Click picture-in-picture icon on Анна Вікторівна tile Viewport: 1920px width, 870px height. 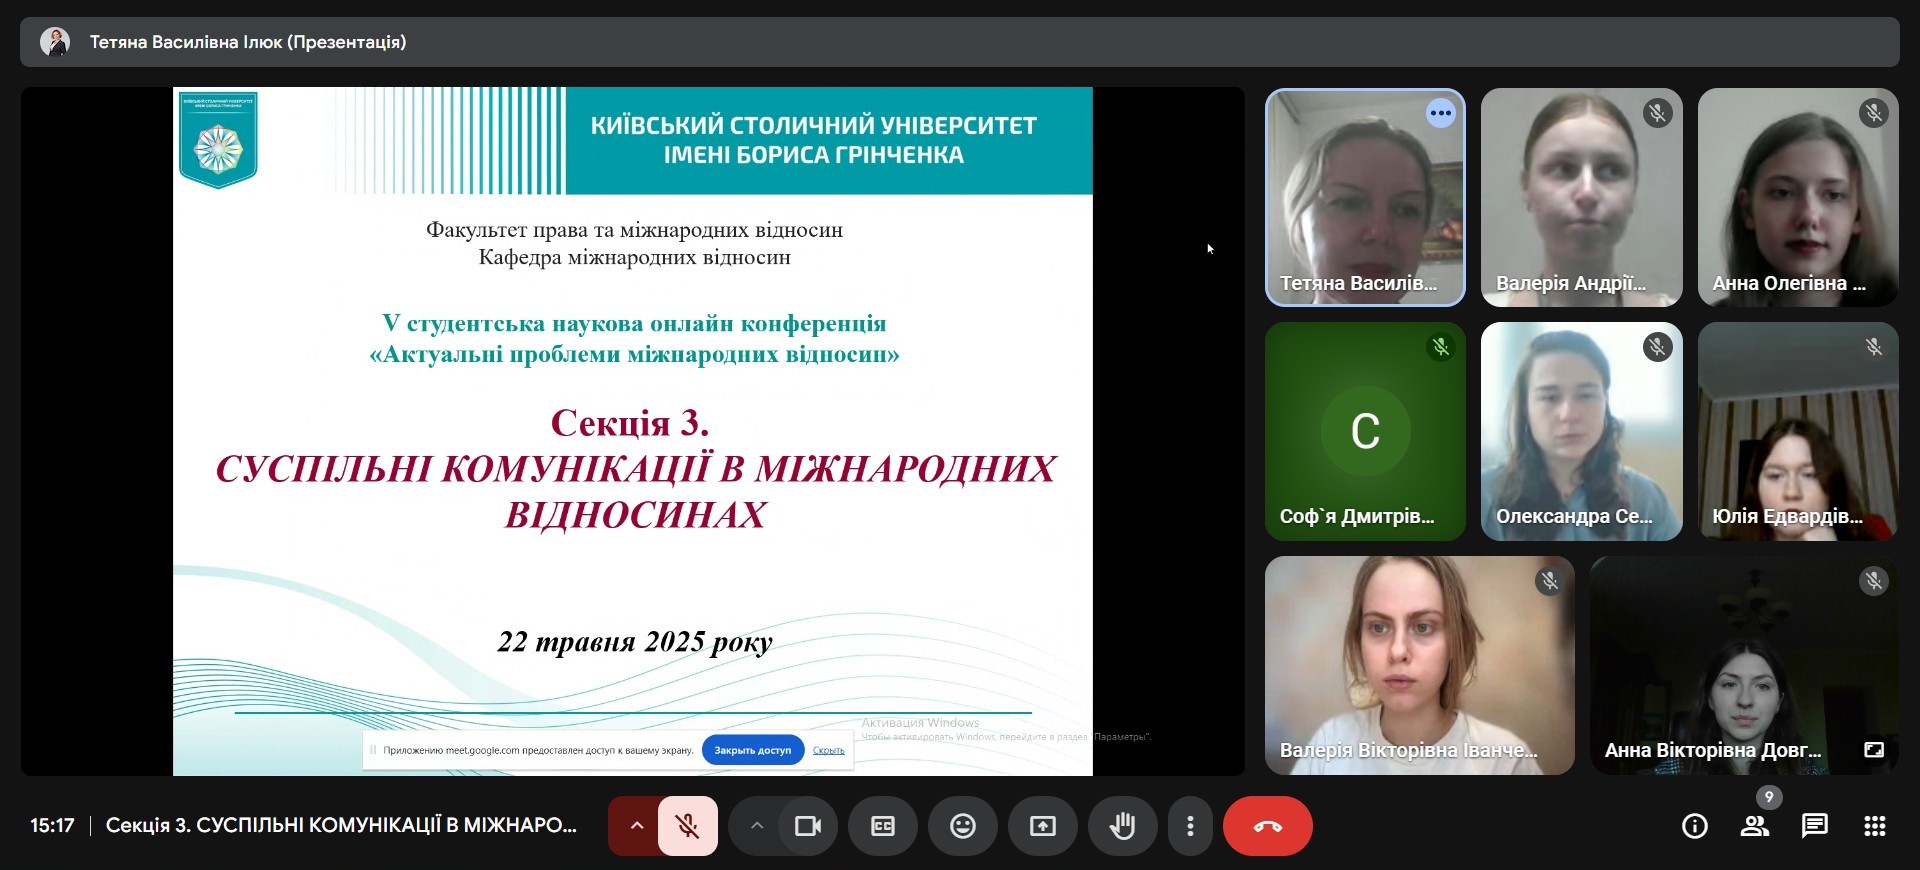(x=1874, y=750)
